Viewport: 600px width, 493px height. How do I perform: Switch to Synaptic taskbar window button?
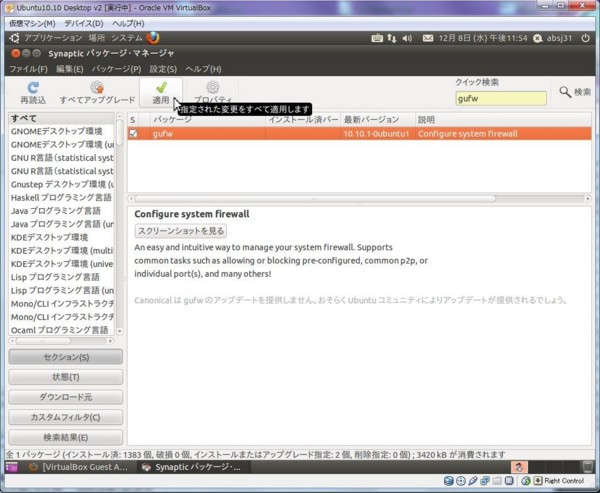coord(193,467)
